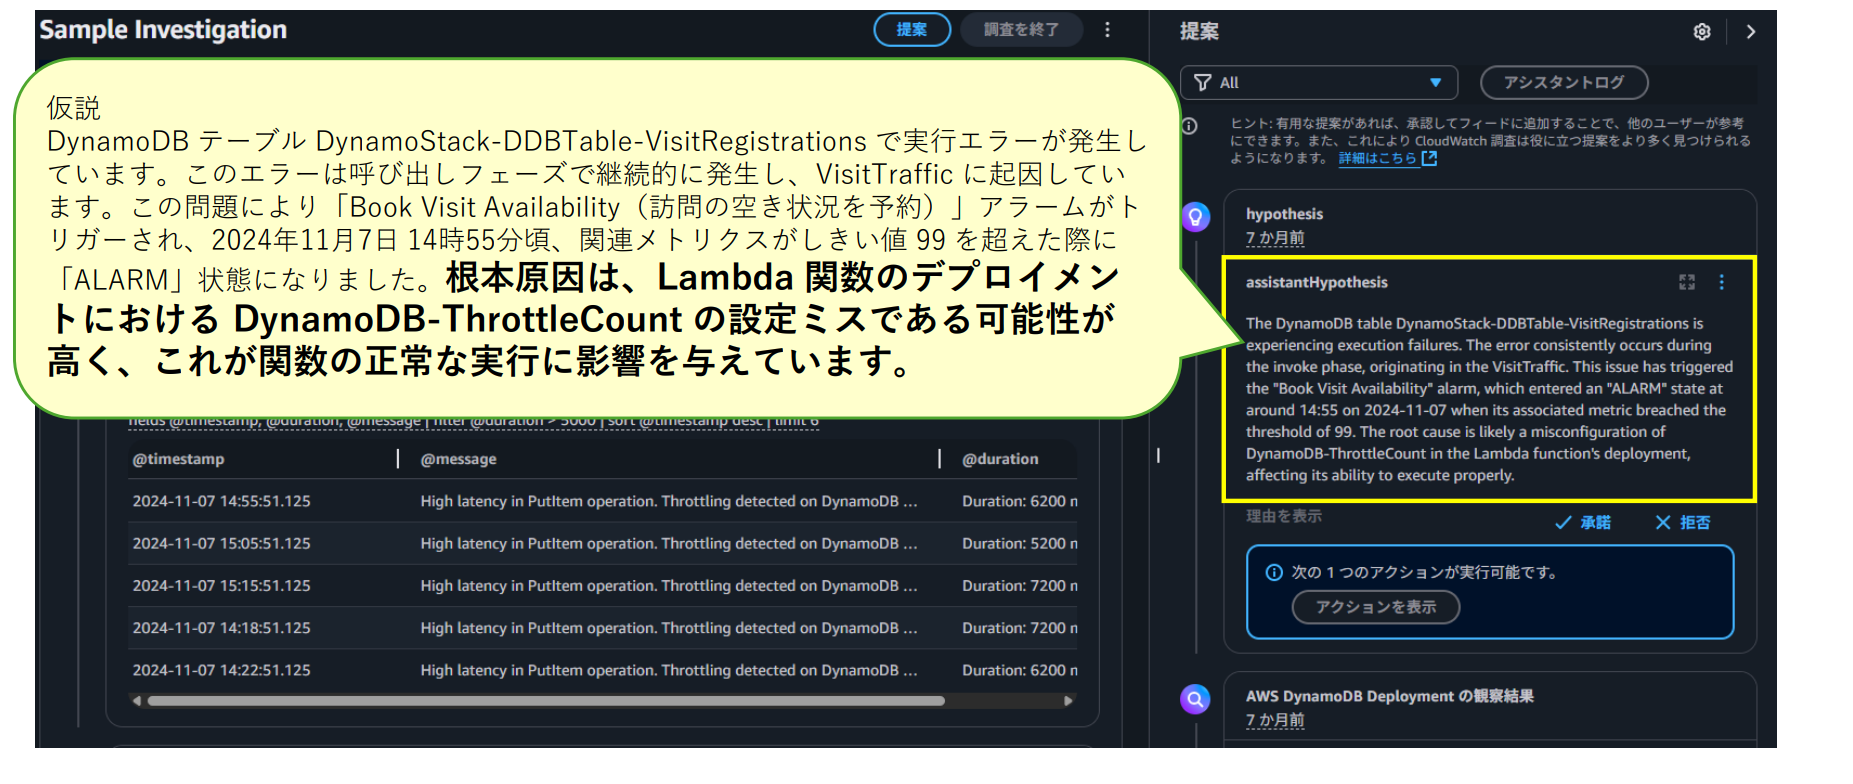Viewport: 1853px width, 784px height.
Task: Click the Sample Investigation title
Action: click(163, 30)
